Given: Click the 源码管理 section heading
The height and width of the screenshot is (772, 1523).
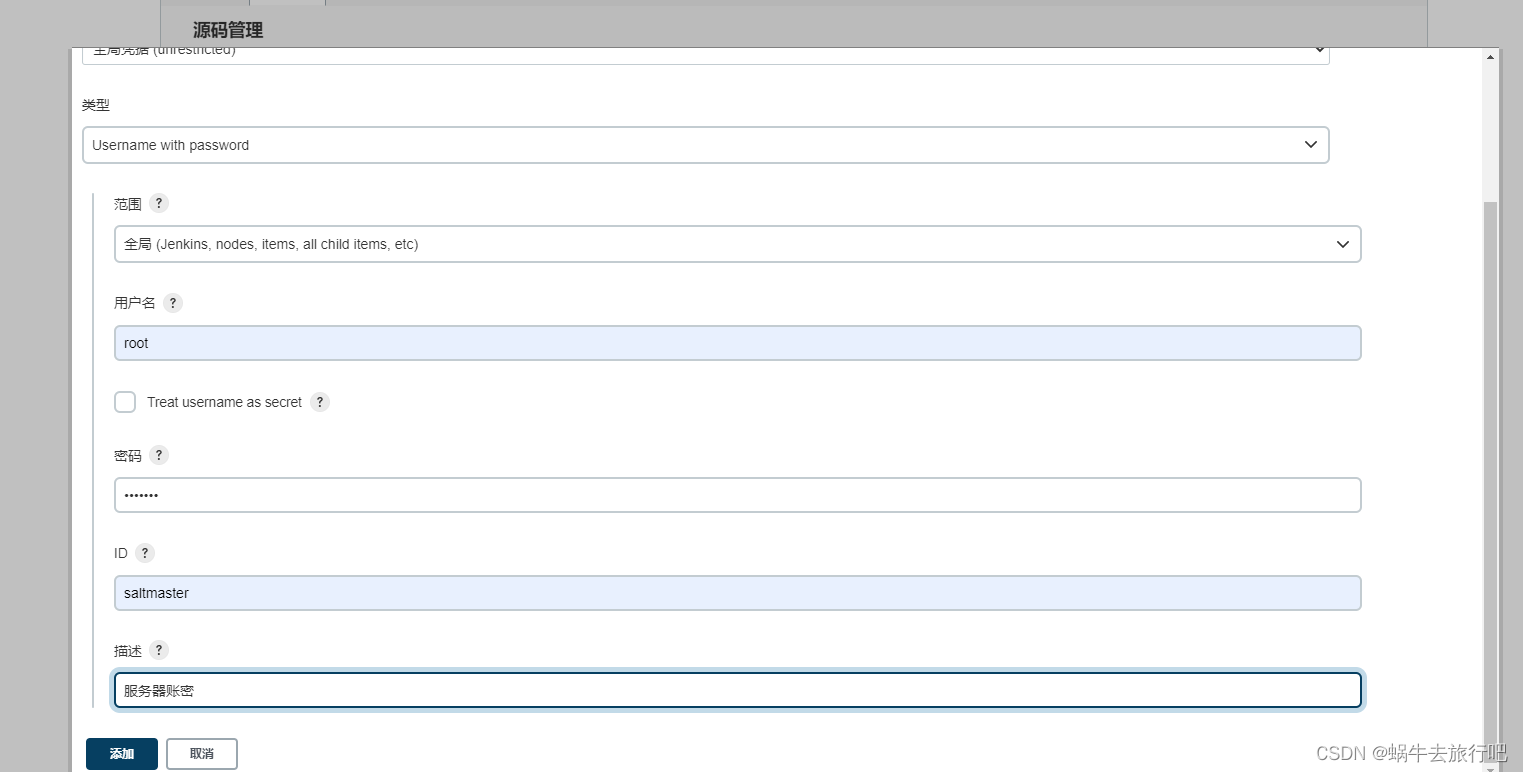Looking at the screenshot, I should point(228,30).
